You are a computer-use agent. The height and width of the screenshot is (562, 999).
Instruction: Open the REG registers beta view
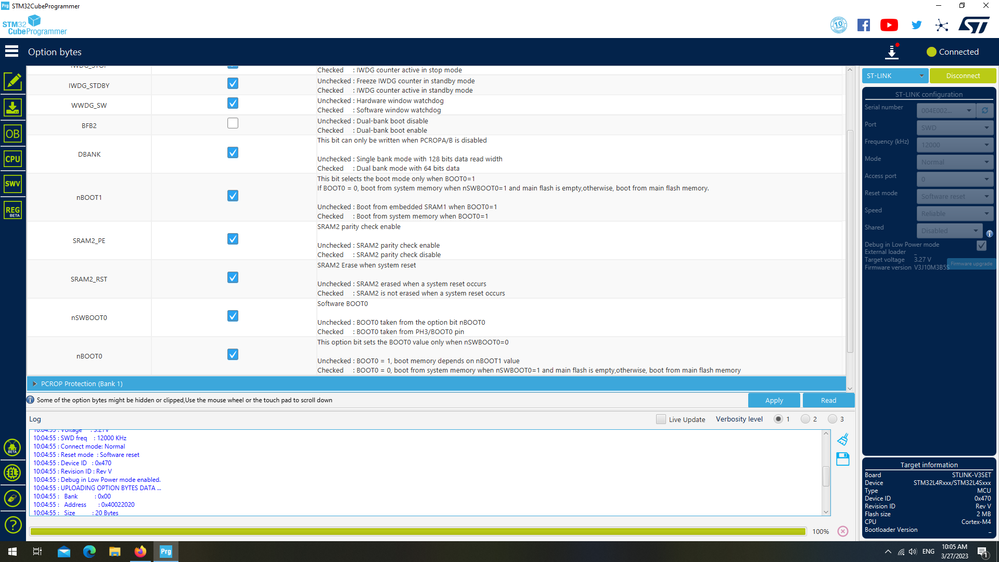pos(13,210)
